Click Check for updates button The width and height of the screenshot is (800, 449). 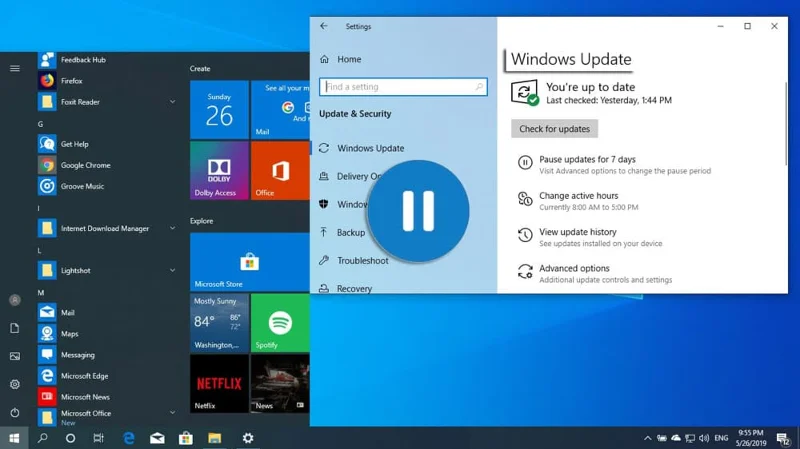(555, 129)
